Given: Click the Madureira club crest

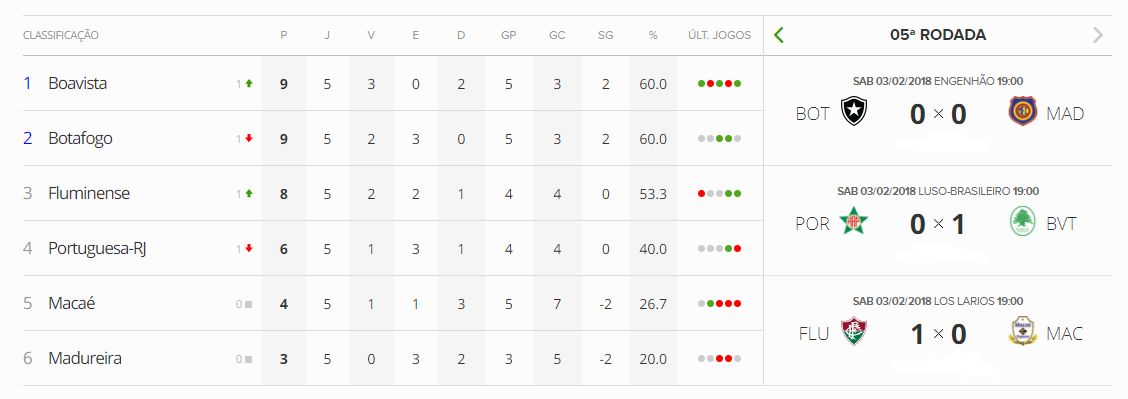Looking at the screenshot, I should click(x=1022, y=113).
